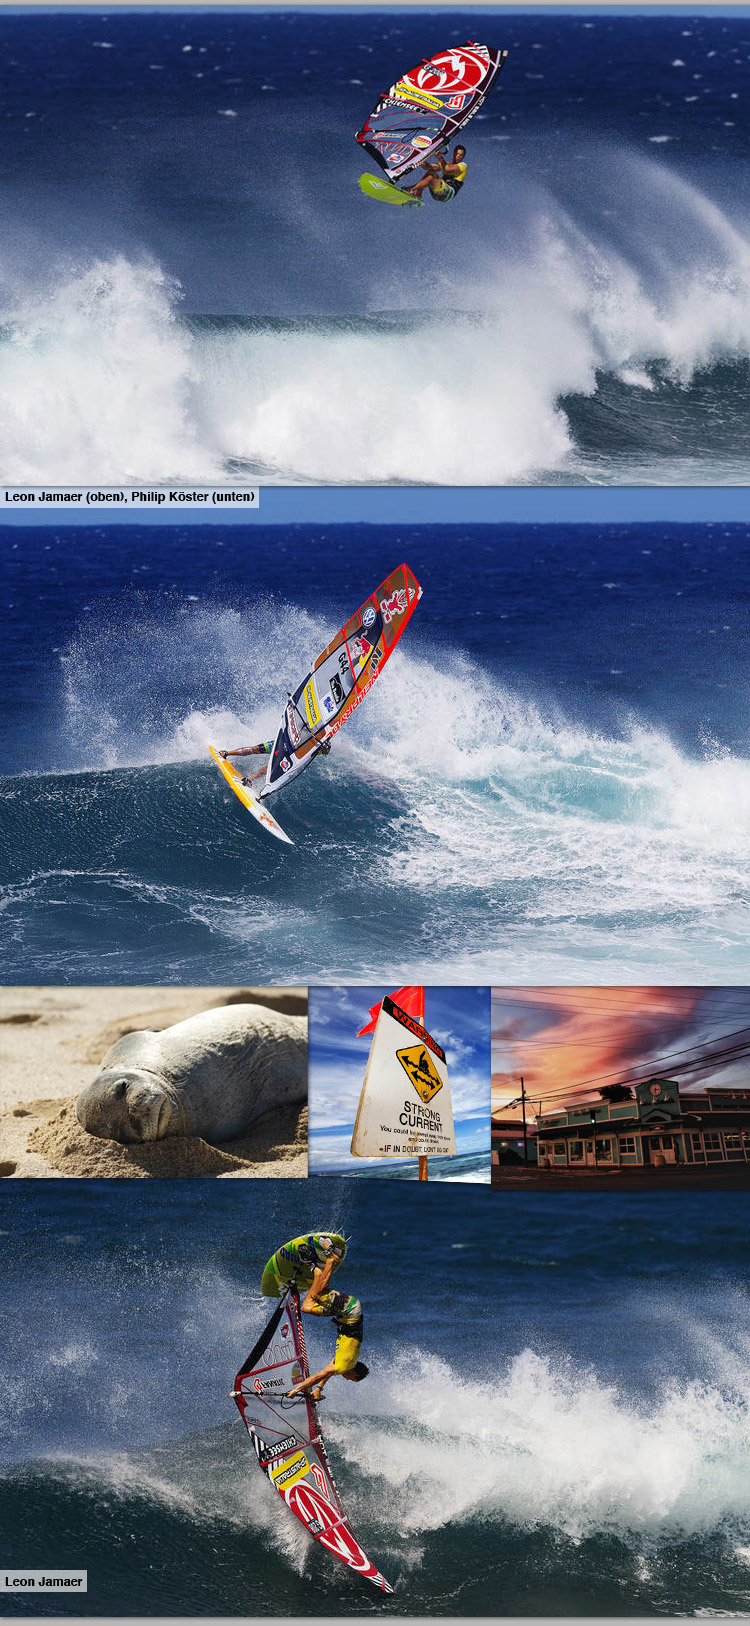Click the 'STRONG CURRENT' text on the sign

[x=421, y=1115]
